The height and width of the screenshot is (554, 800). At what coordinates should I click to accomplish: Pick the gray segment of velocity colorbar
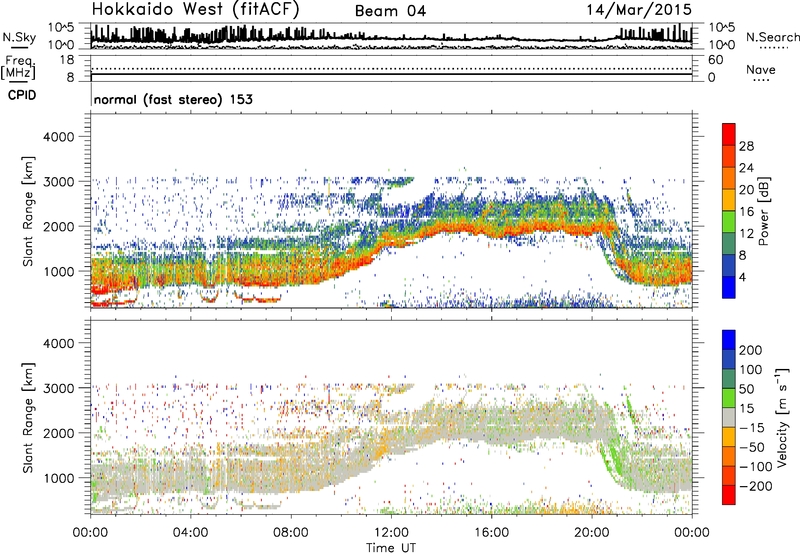tap(729, 418)
